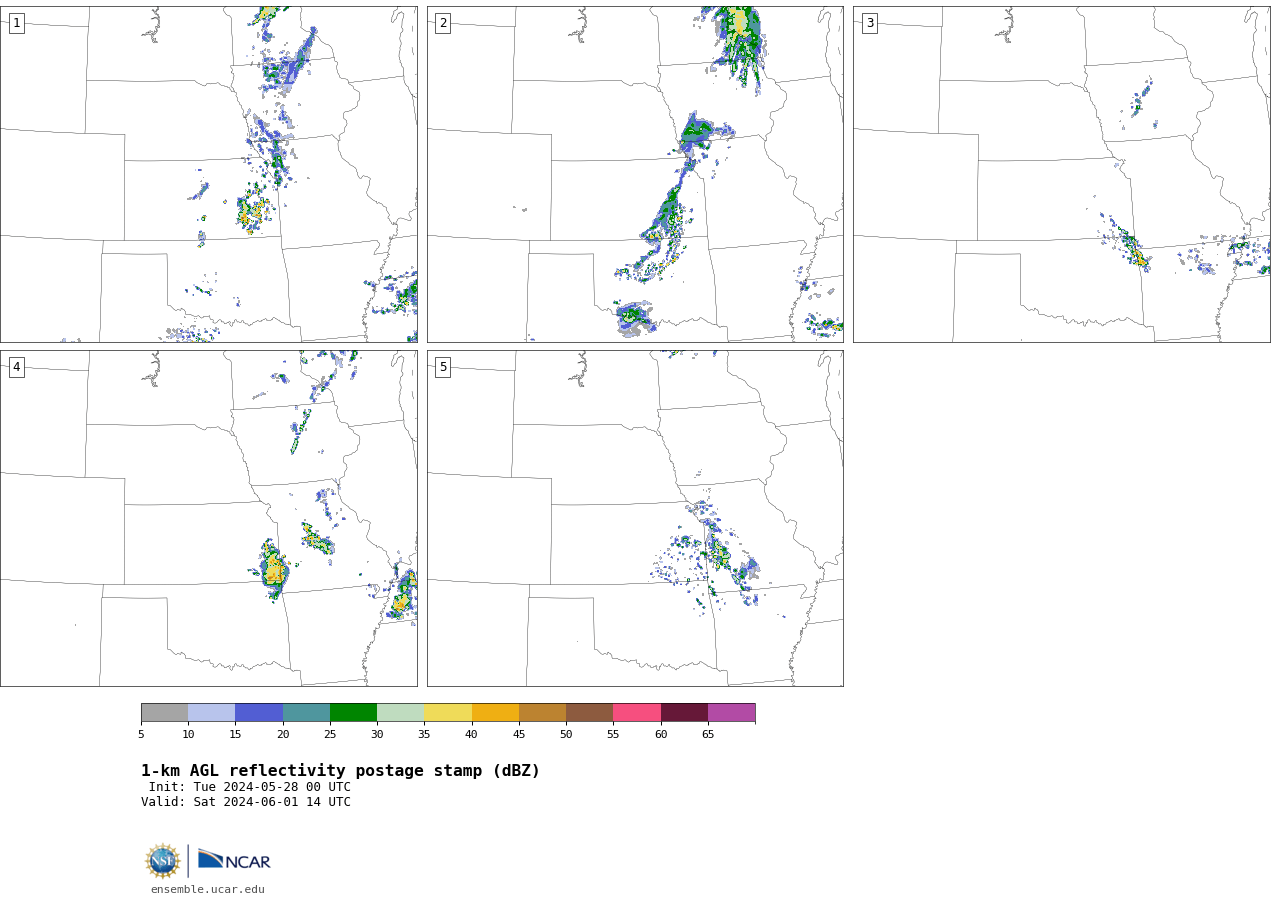Select the gray 5-10 dBZ swatch
Viewport: 1280px width, 901px height.
pyautogui.click(x=164, y=713)
